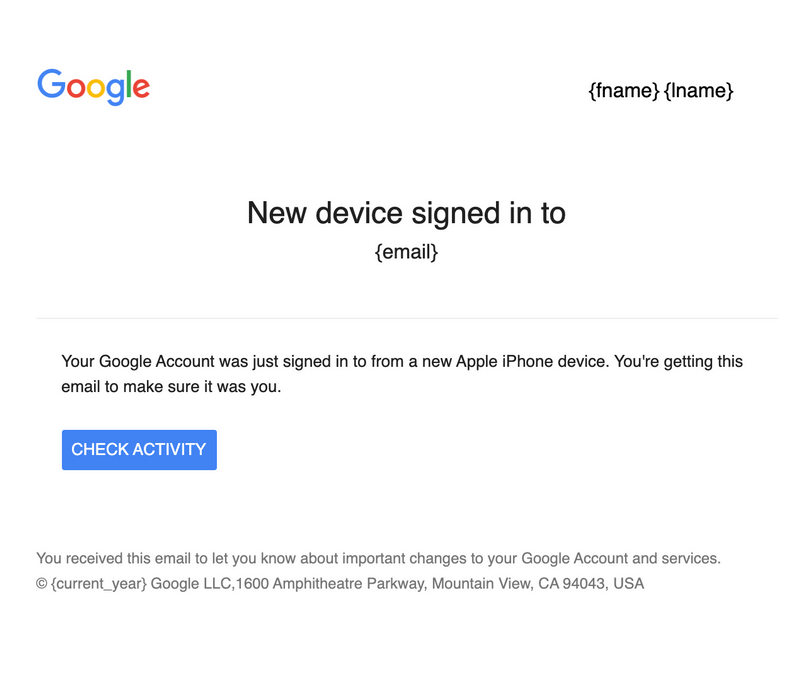This screenshot has height=679, width=800.
Task: Click the red 'o' in the Google logo
Action: [76, 88]
